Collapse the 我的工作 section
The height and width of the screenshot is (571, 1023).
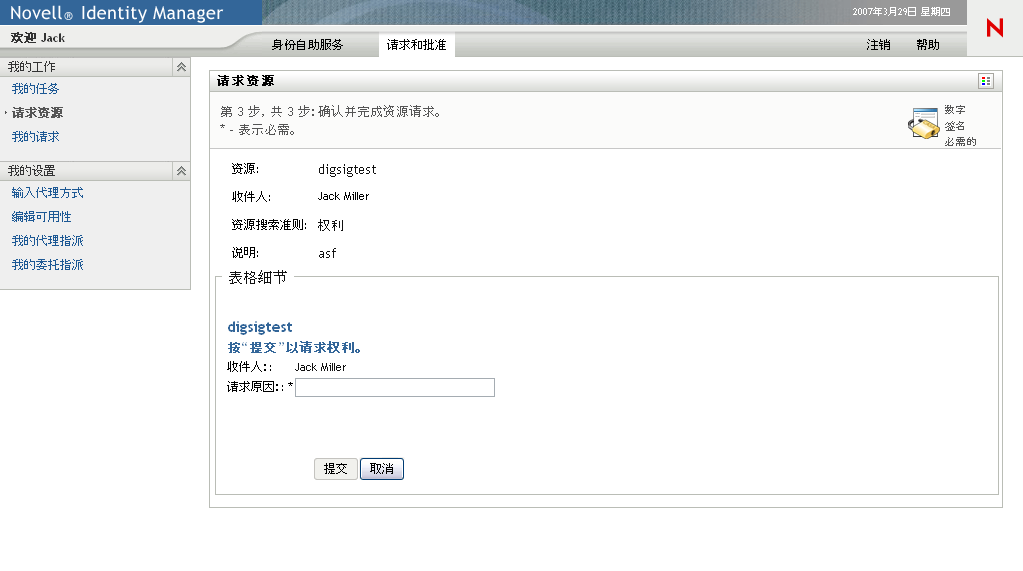click(x=181, y=67)
